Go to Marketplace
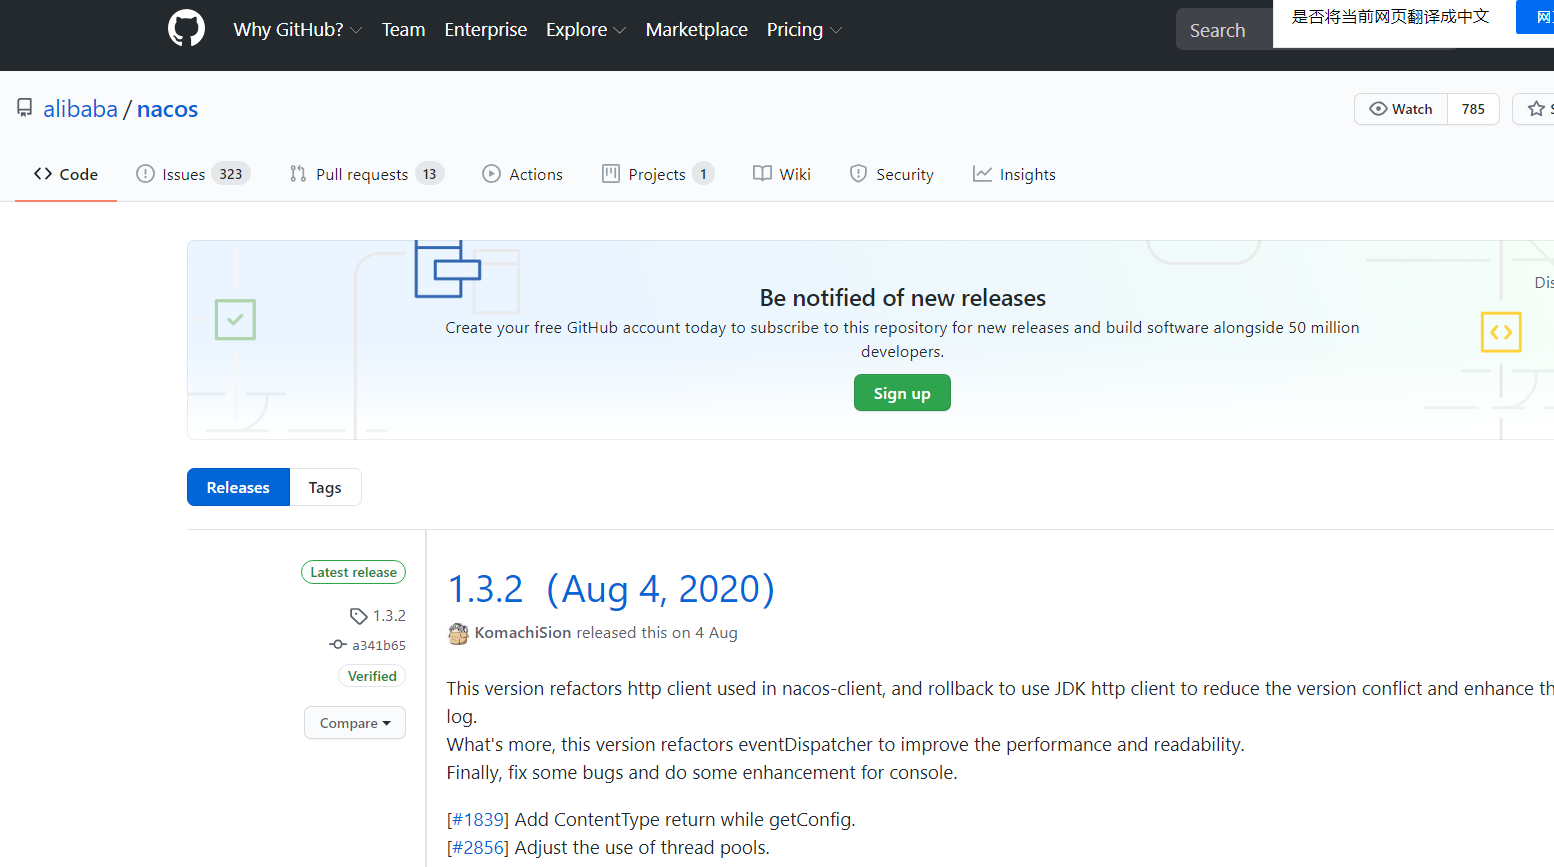The width and height of the screenshot is (1554, 867). click(x=697, y=30)
